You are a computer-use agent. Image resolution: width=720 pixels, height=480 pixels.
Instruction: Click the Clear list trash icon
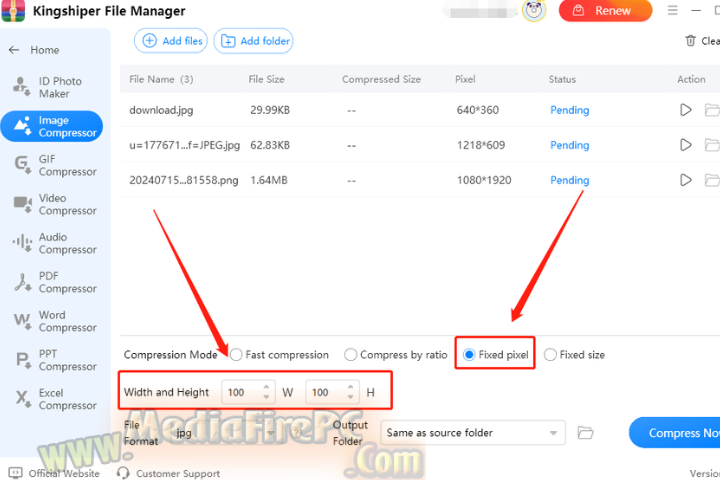[690, 41]
